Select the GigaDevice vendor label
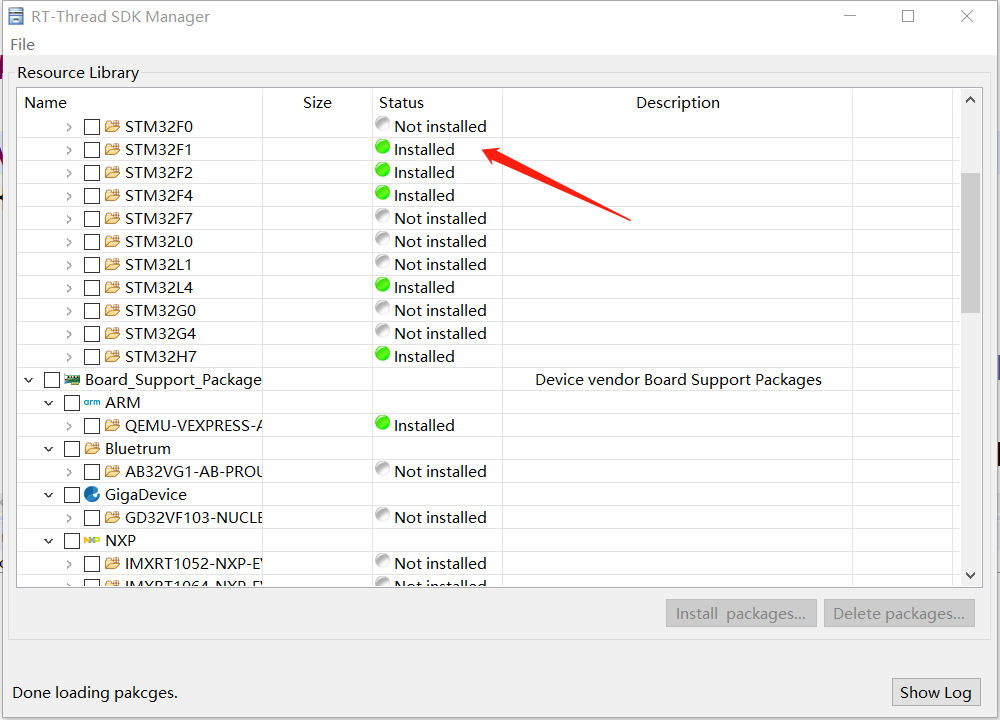 (x=145, y=495)
